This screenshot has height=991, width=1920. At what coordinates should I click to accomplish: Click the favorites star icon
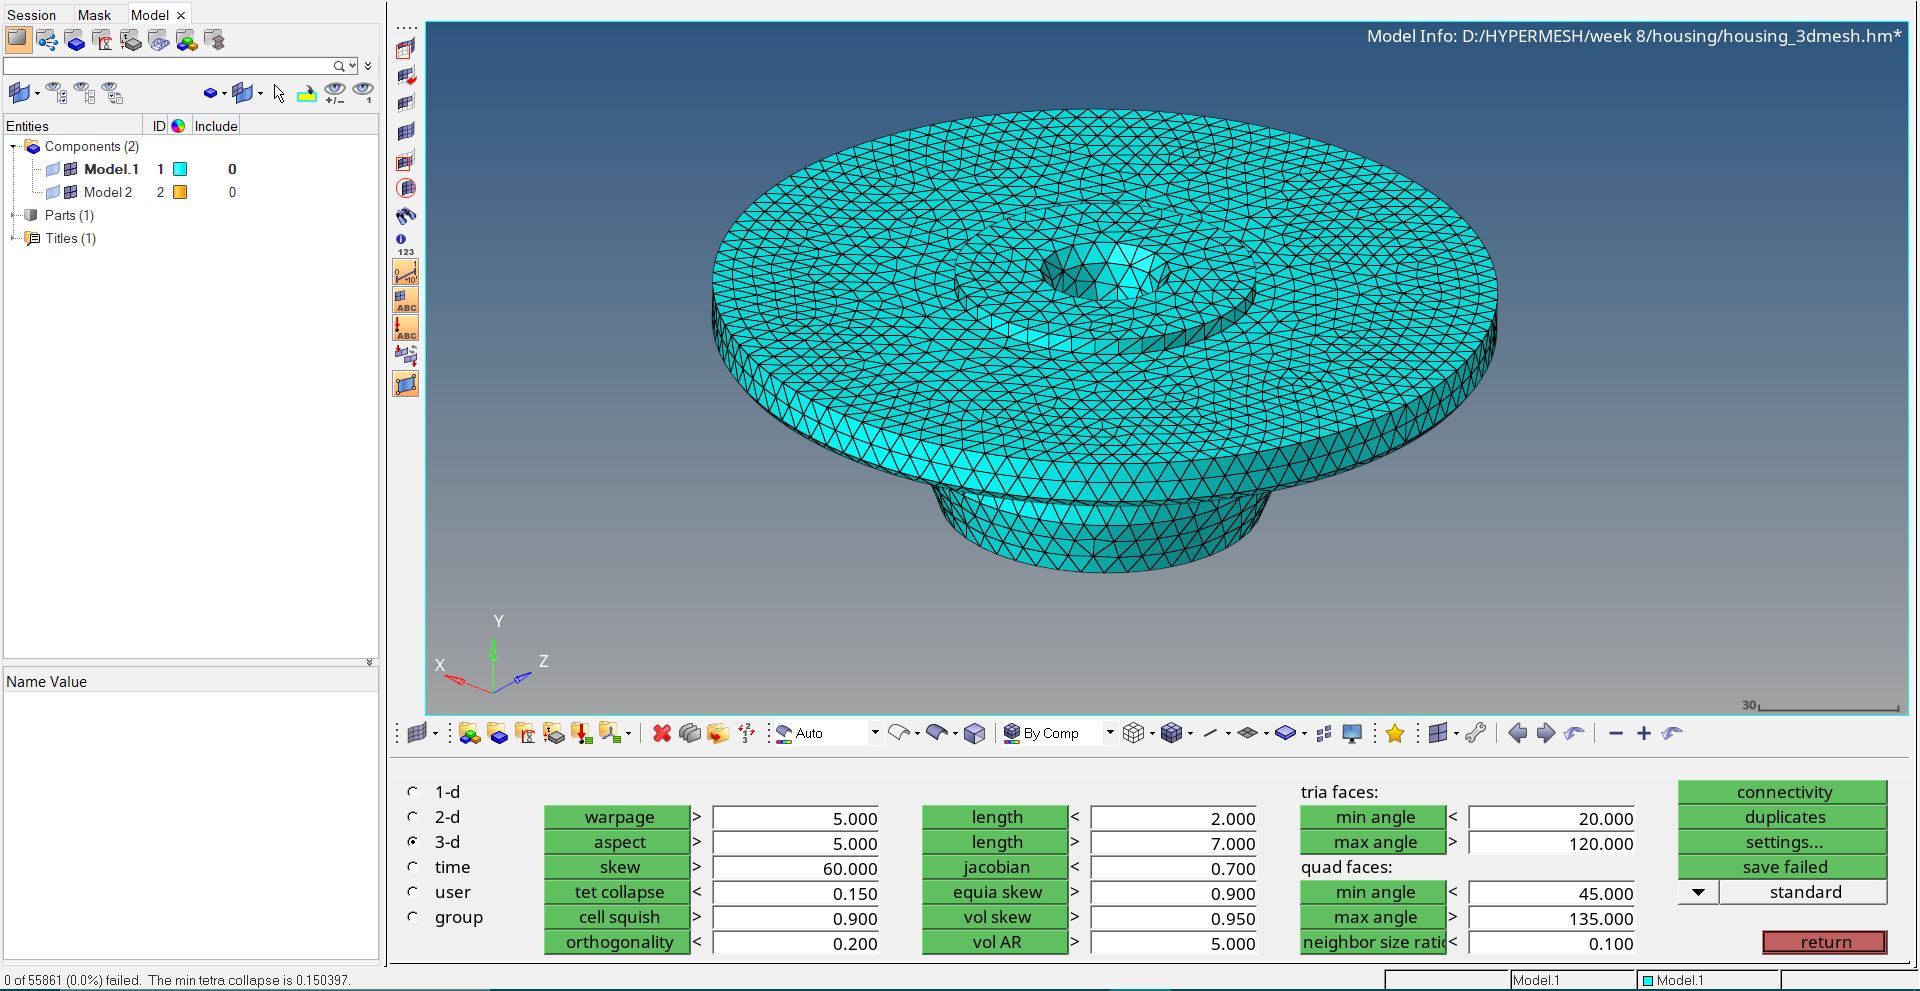tap(1395, 733)
